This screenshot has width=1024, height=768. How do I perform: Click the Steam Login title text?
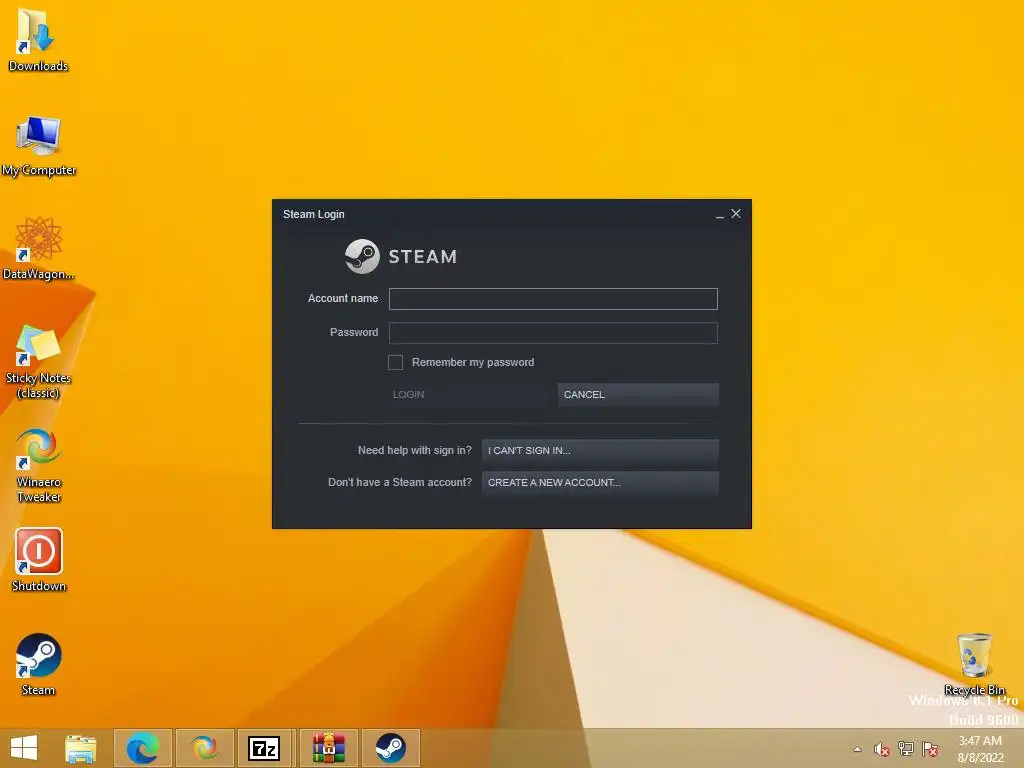(313, 214)
